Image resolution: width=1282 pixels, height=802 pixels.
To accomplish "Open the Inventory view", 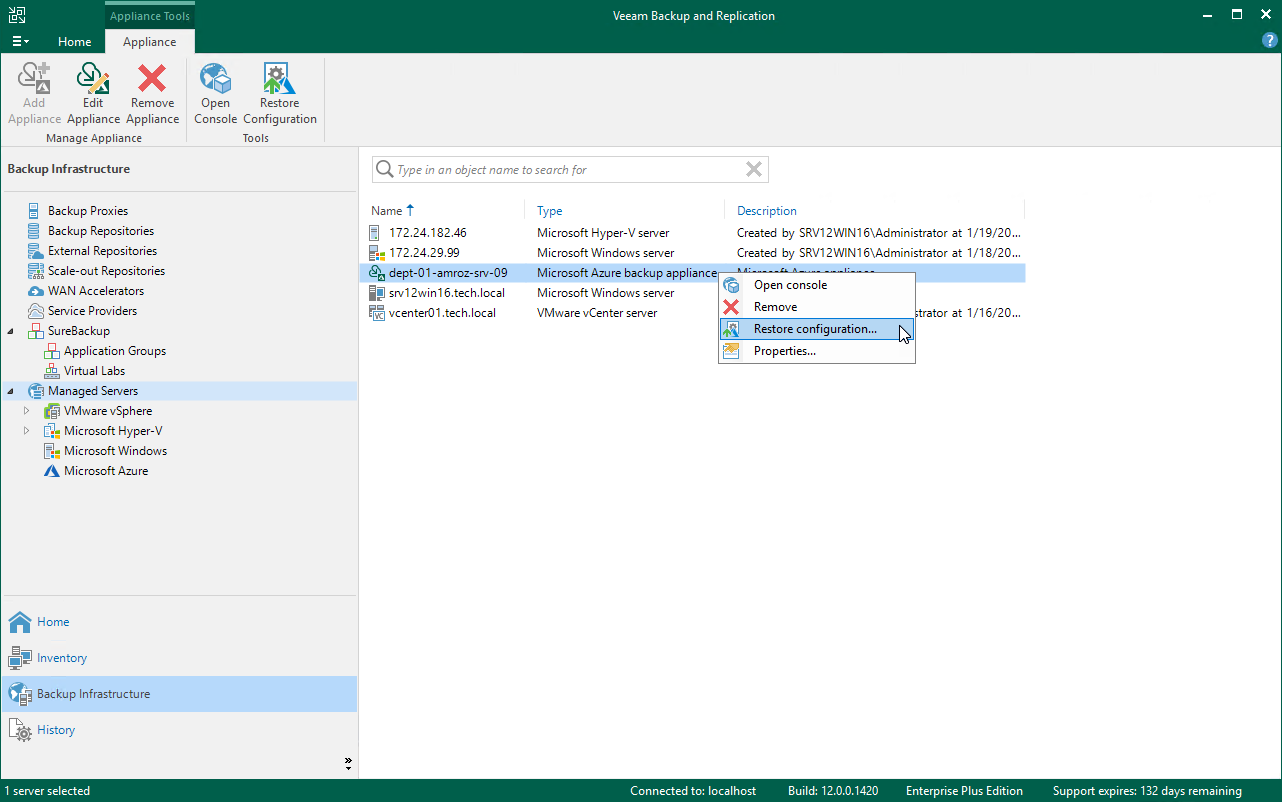I will pyautogui.click(x=62, y=658).
